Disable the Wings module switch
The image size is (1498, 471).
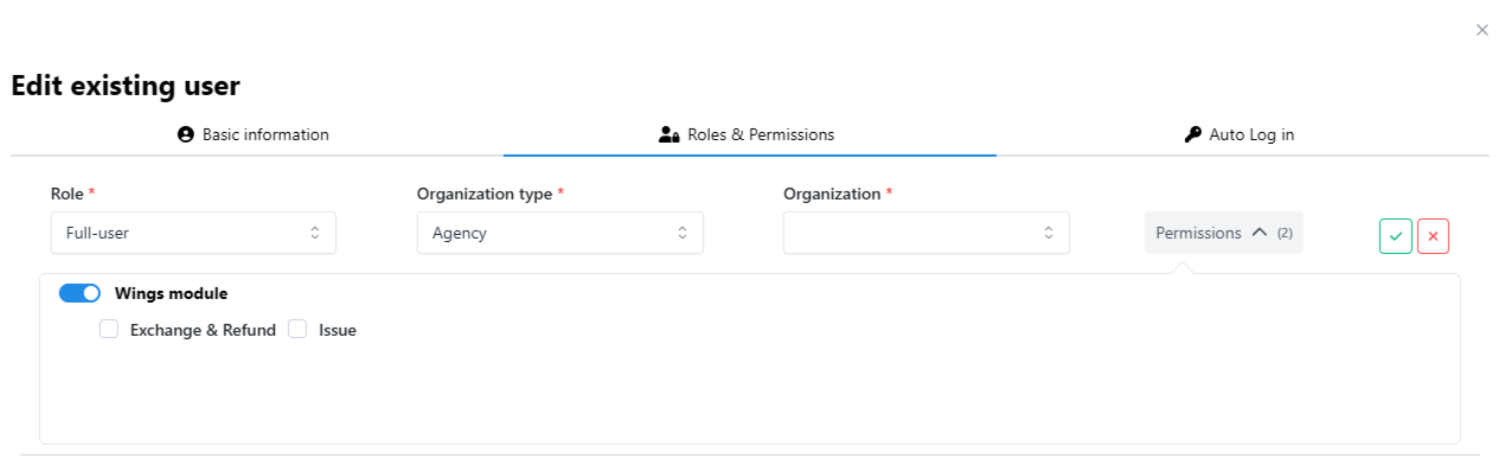coord(80,293)
